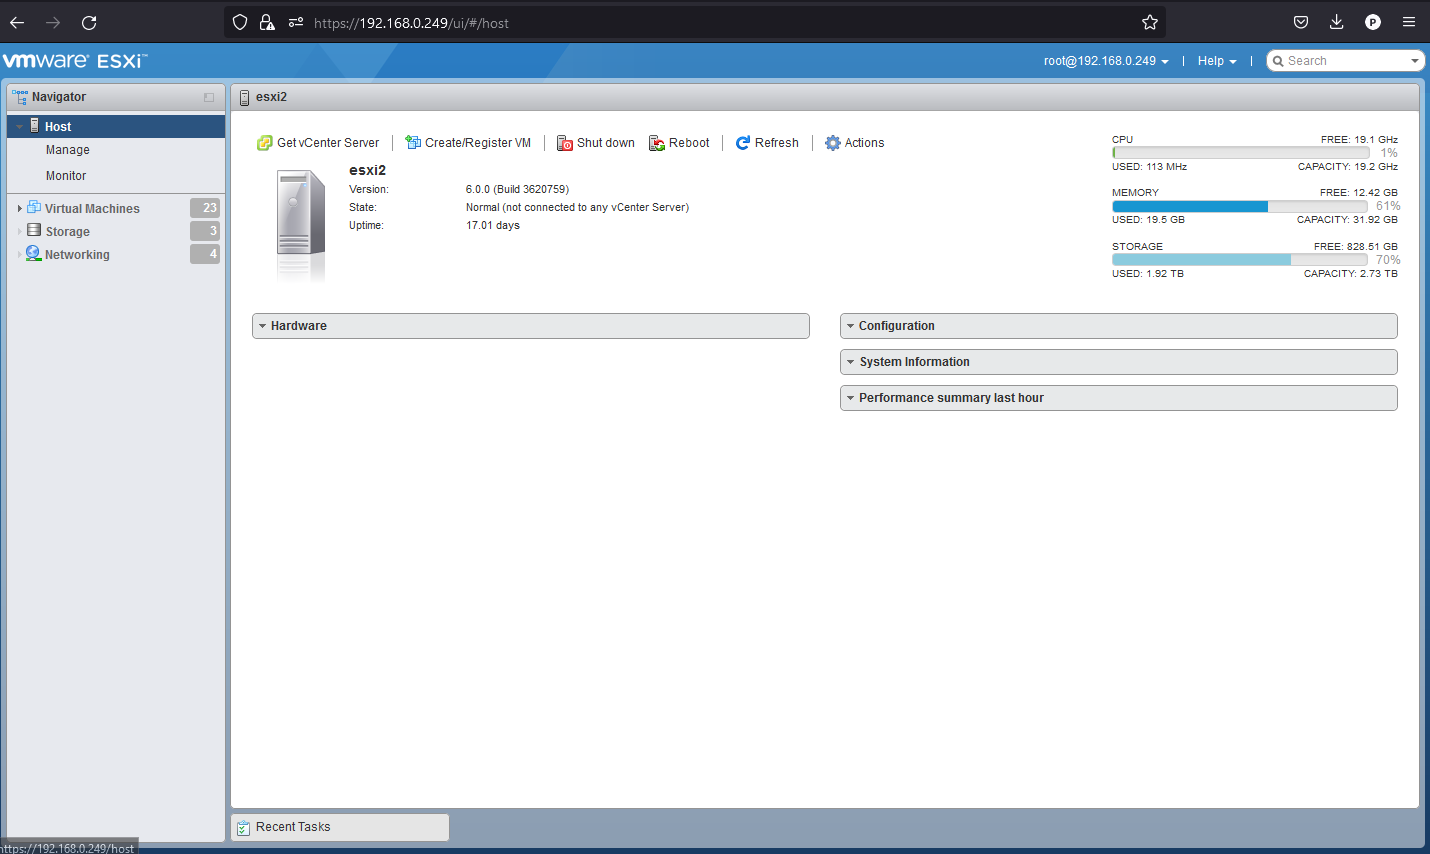Click the Virtual Machines count badge 23
The image size is (1430, 854).
pos(205,208)
